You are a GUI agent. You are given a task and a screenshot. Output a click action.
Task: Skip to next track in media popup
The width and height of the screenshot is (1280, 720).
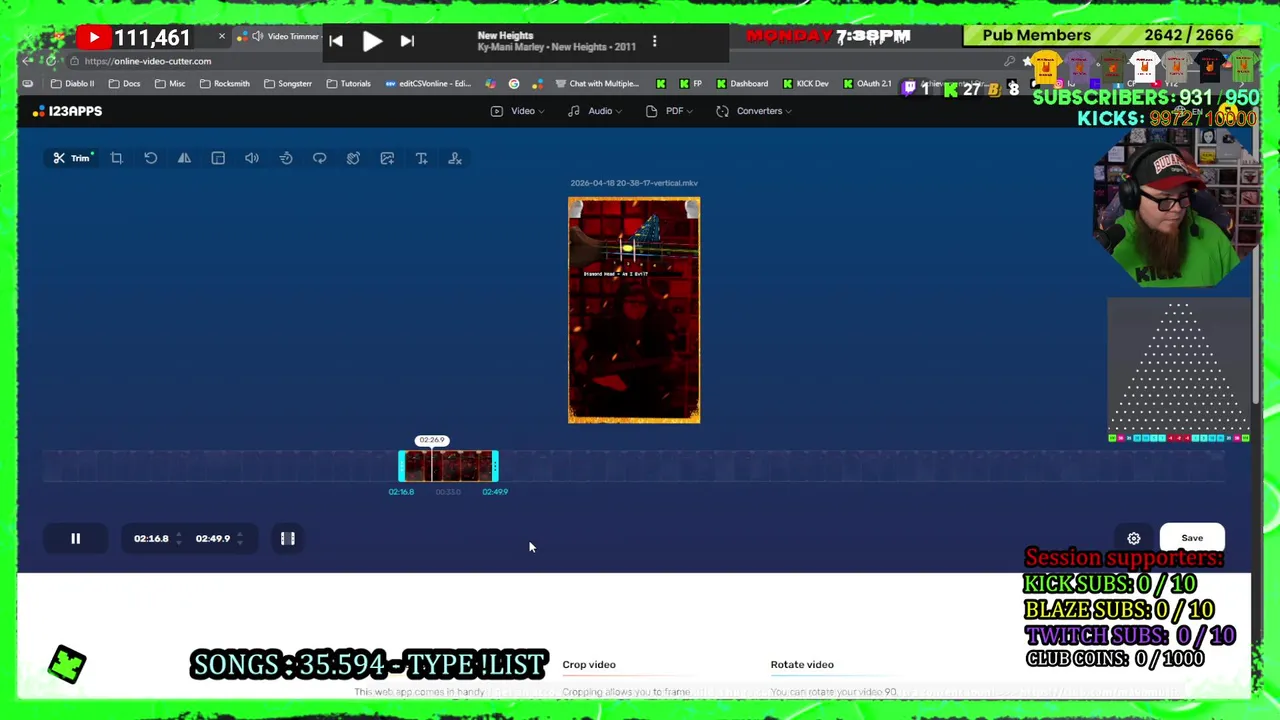pyautogui.click(x=407, y=41)
